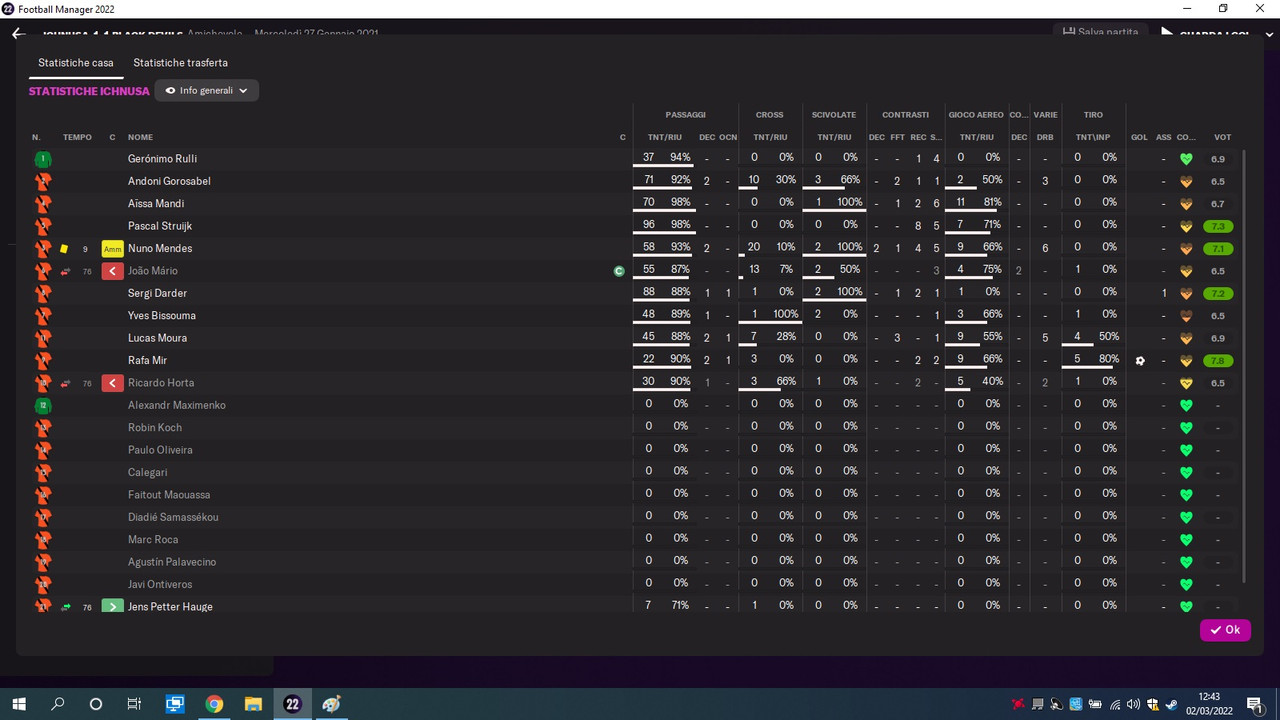This screenshot has width=1280, height=720.
Task: Sort by the NOME column header
Action: click(140, 137)
